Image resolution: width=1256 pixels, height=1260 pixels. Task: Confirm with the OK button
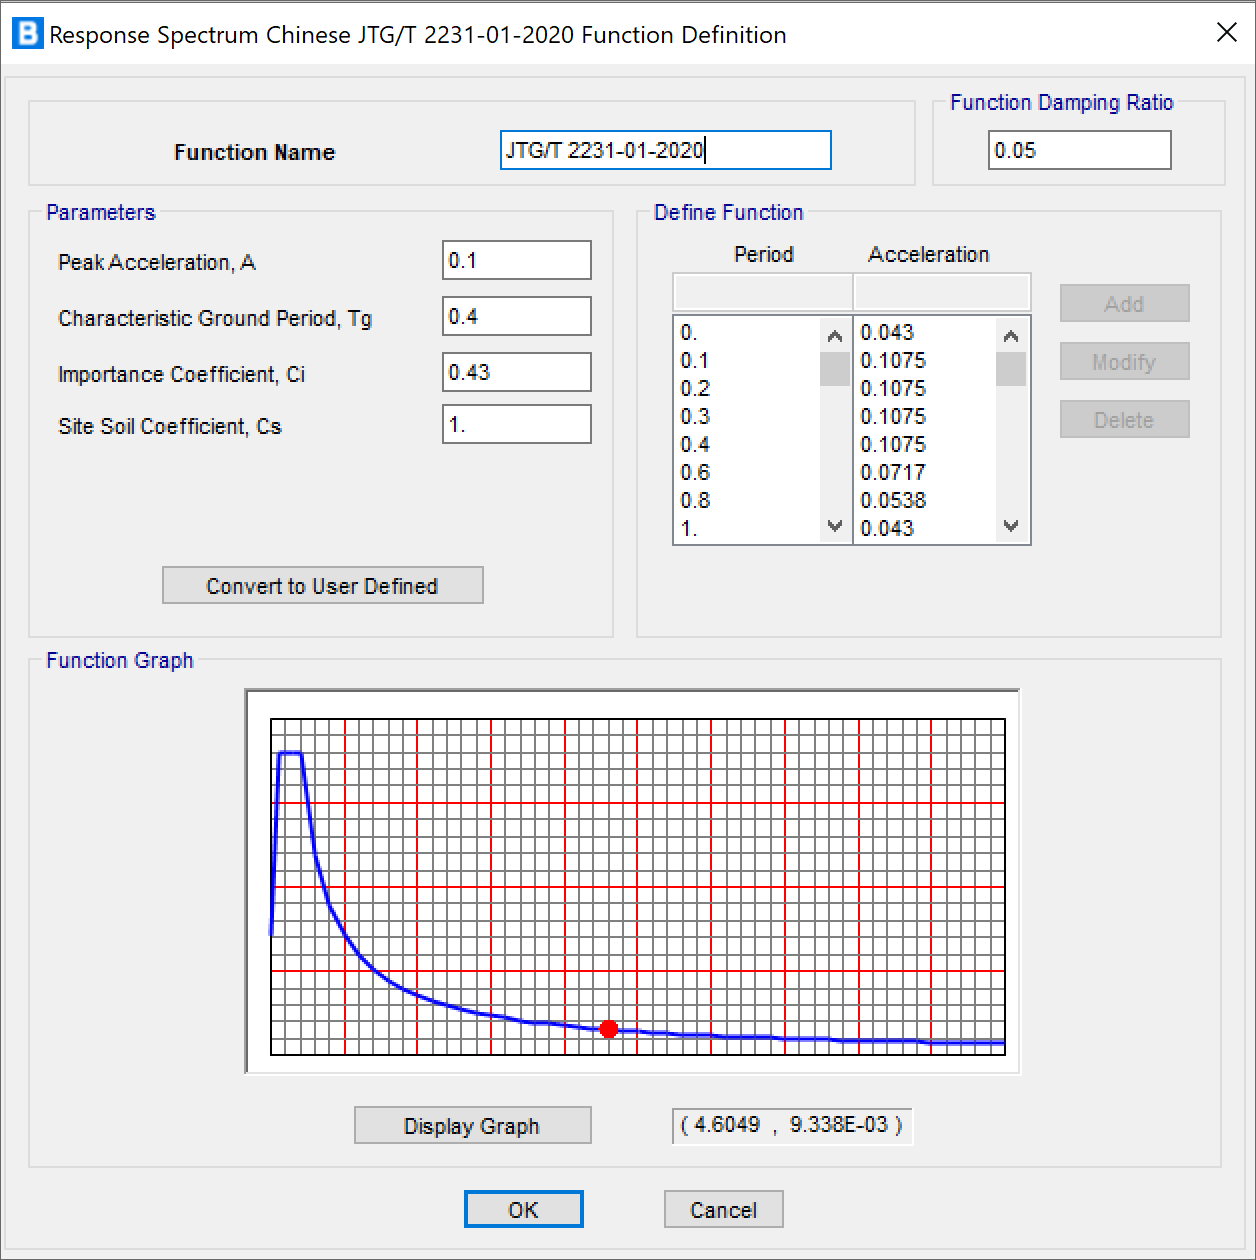[x=523, y=1209]
